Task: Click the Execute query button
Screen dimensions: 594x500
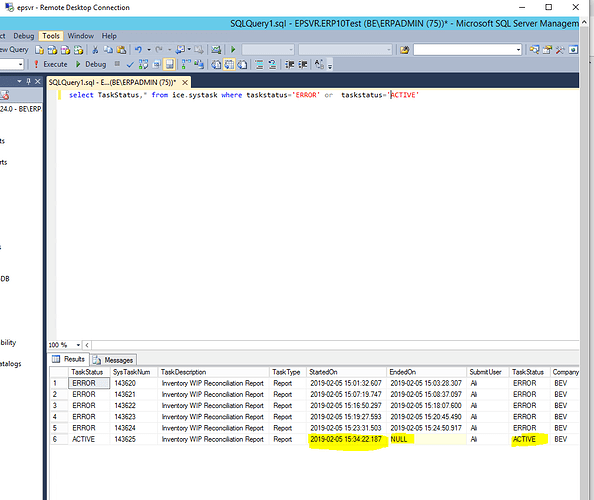Action: (x=51, y=64)
